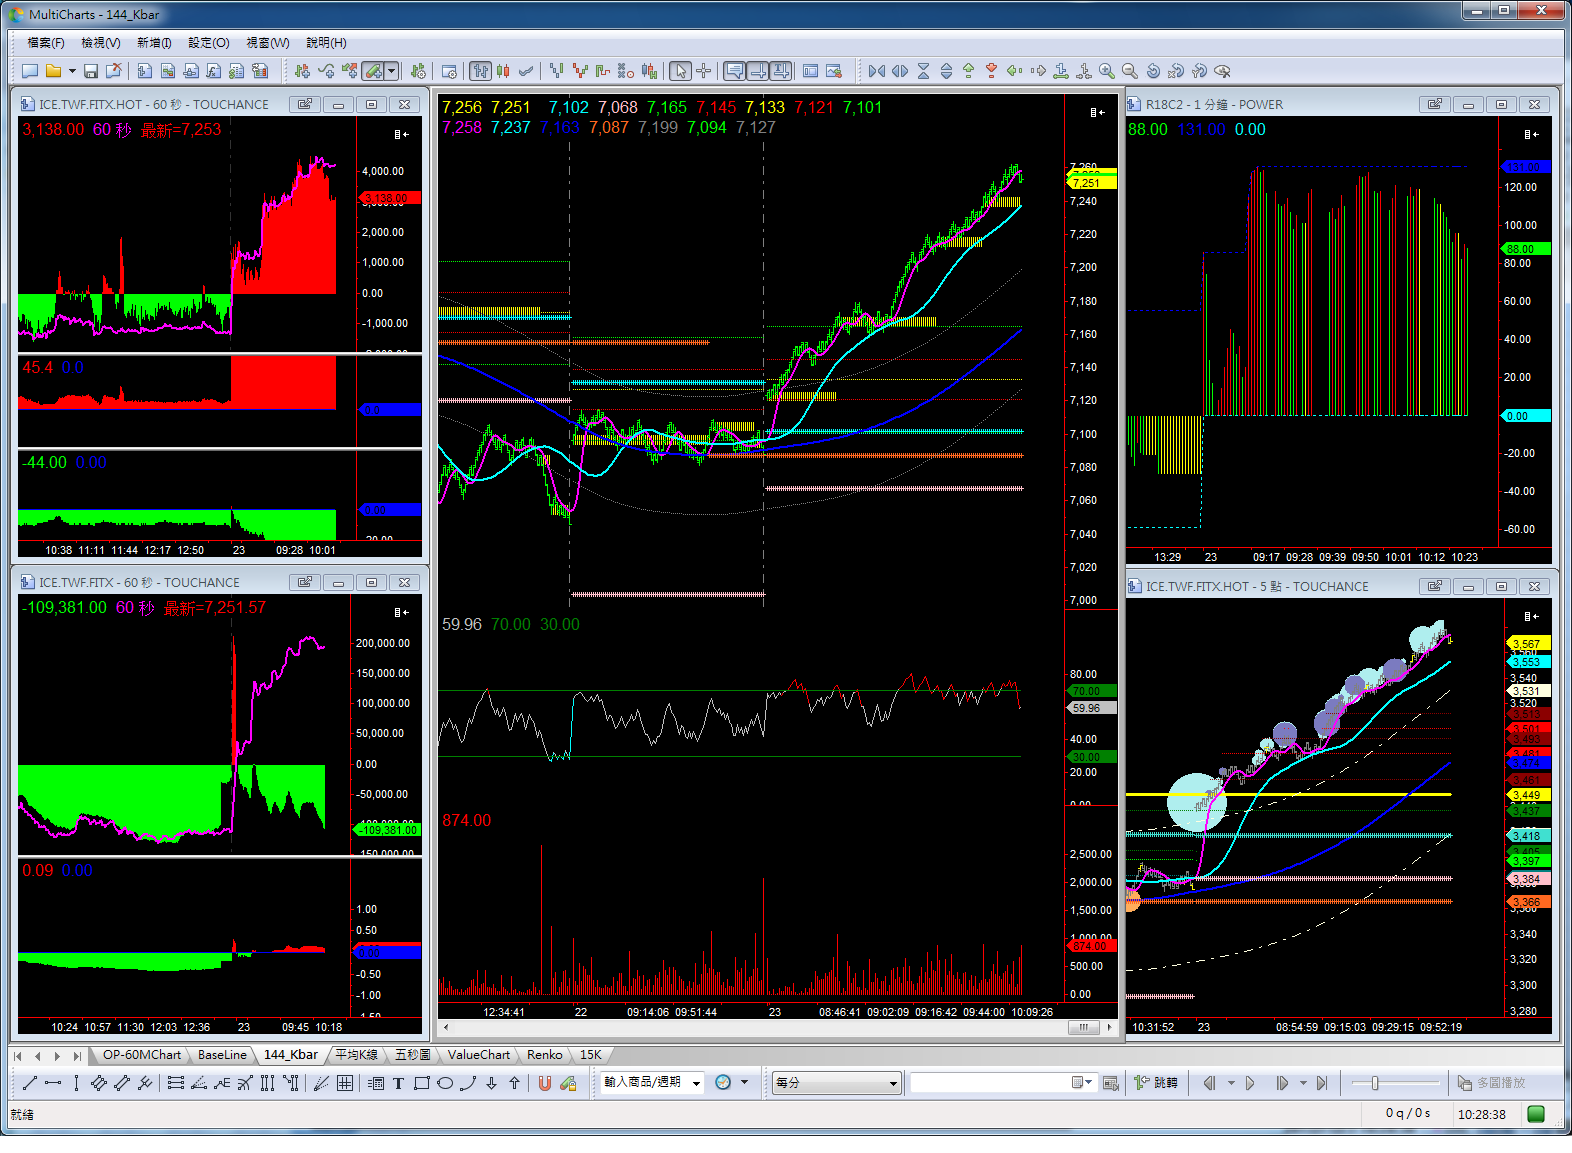
Task: Play the data playback forward
Action: (x=1250, y=1083)
